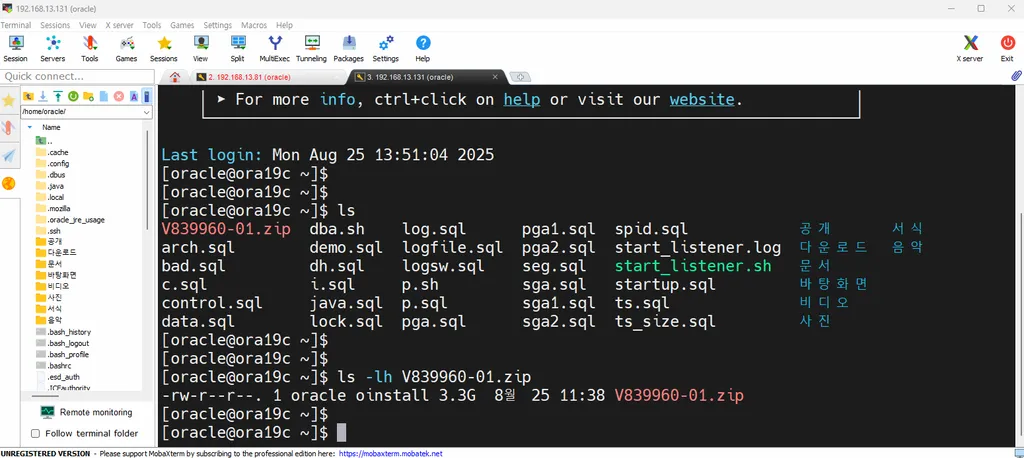Open the Macros menu
The height and width of the screenshot is (458, 1024).
coord(254,25)
